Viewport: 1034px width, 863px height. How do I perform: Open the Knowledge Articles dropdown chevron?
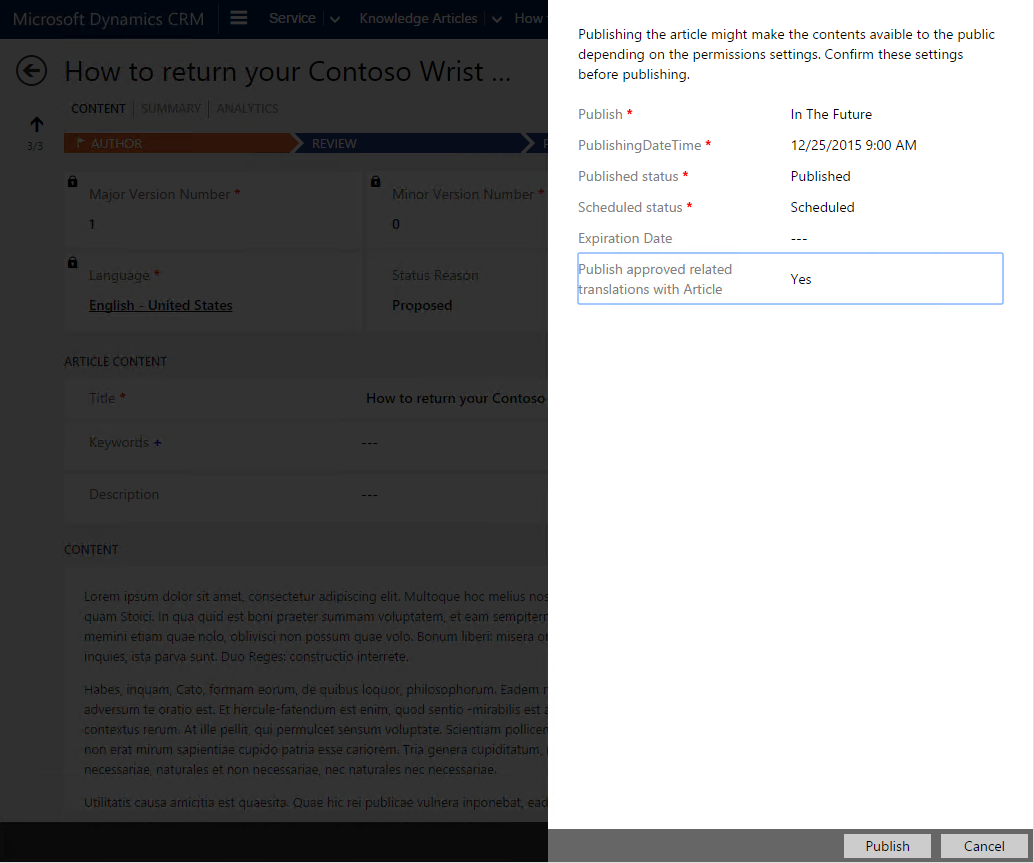click(x=496, y=18)
